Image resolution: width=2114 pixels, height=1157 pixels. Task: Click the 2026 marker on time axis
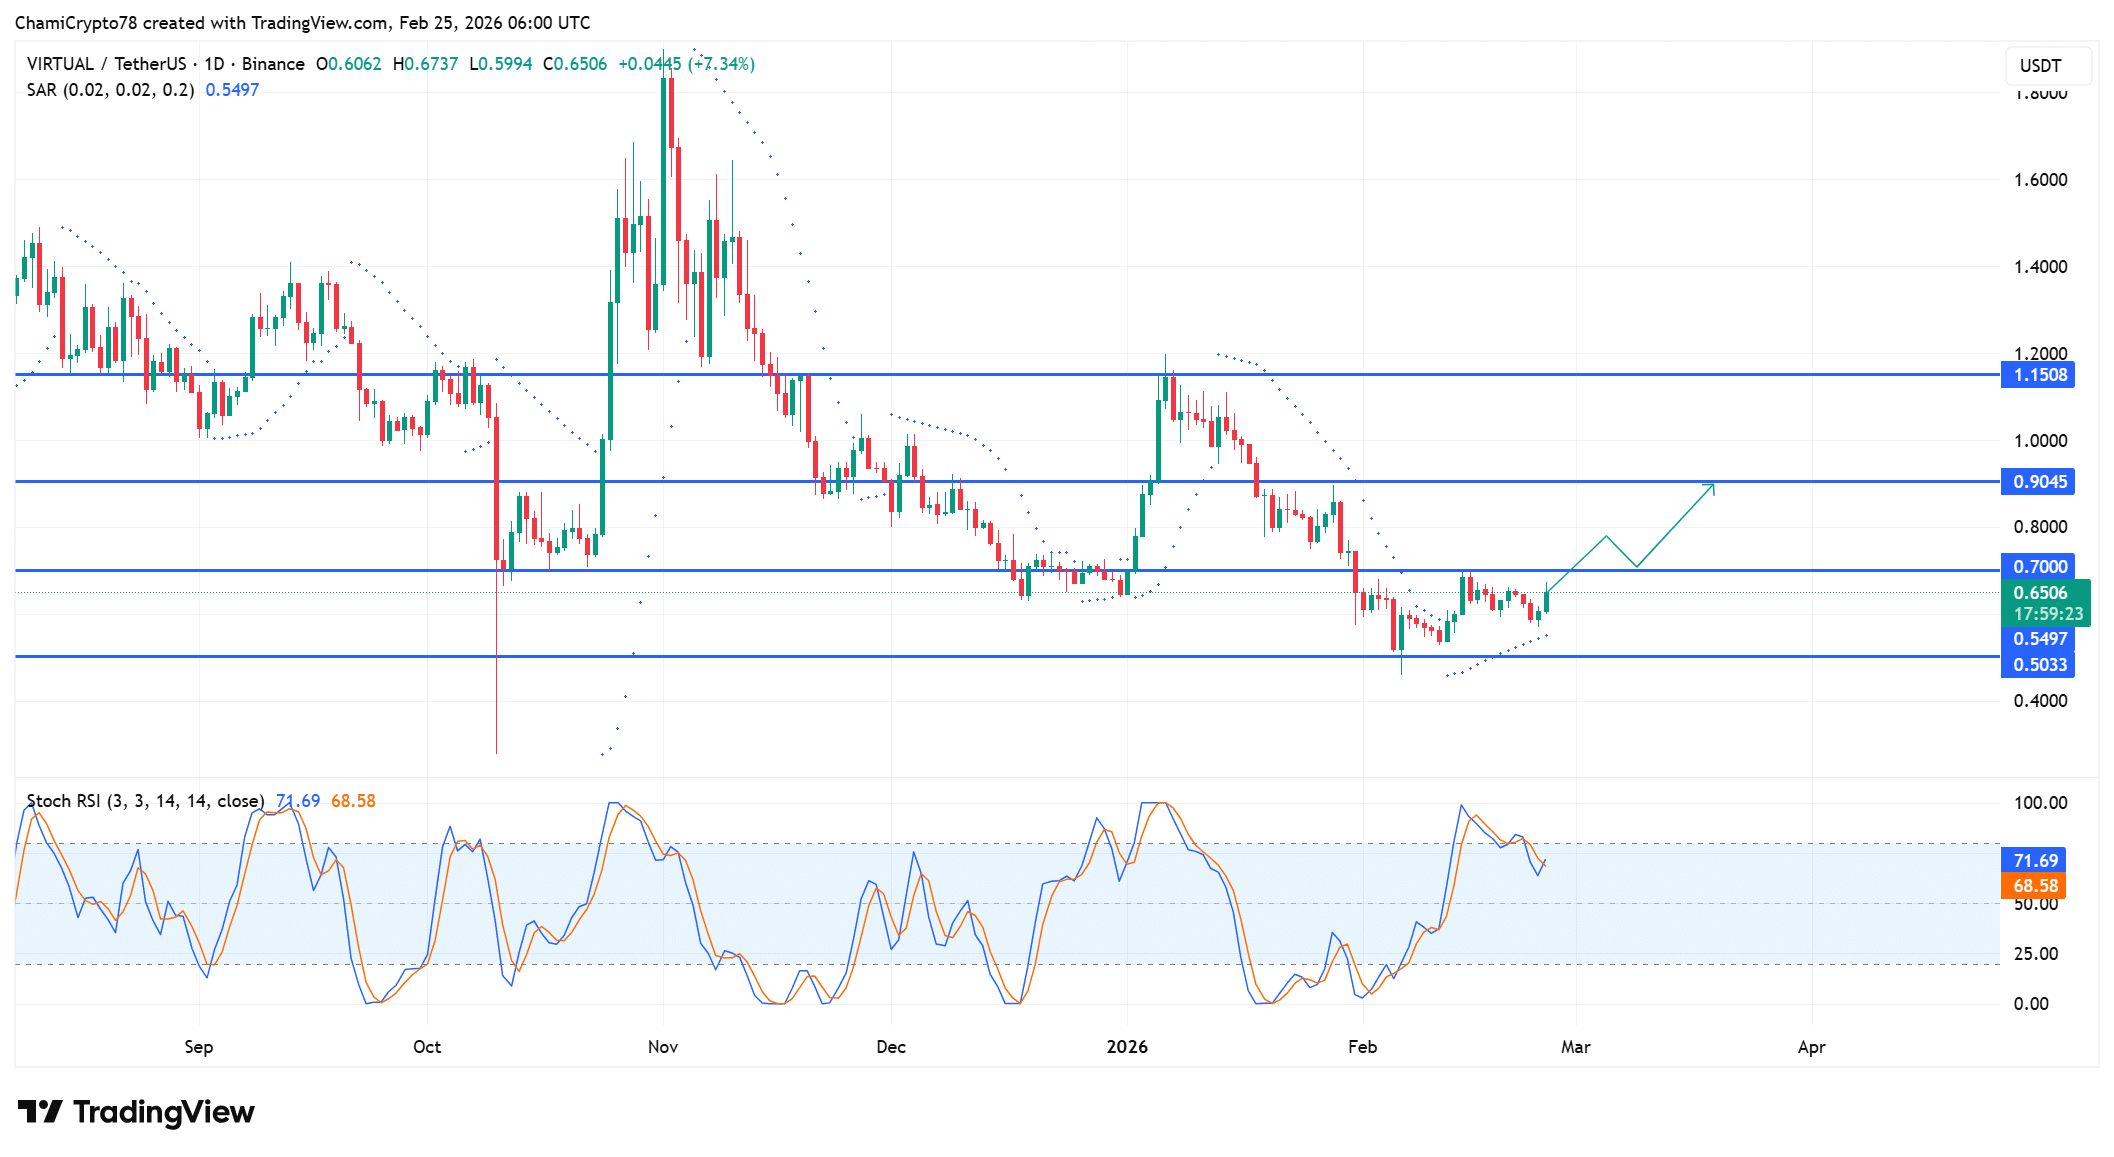1128,1046
